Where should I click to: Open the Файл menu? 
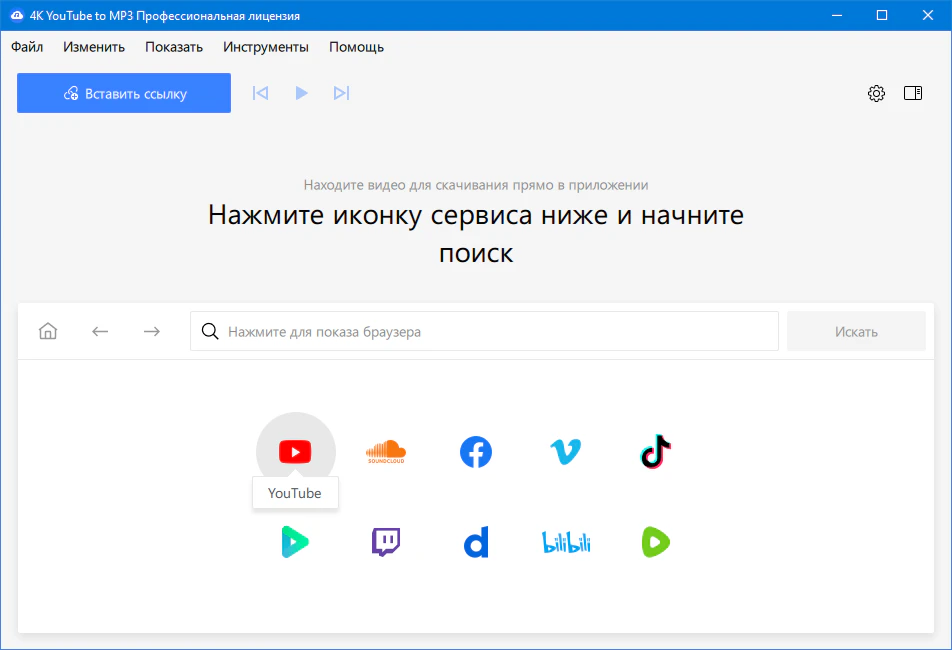27,47
